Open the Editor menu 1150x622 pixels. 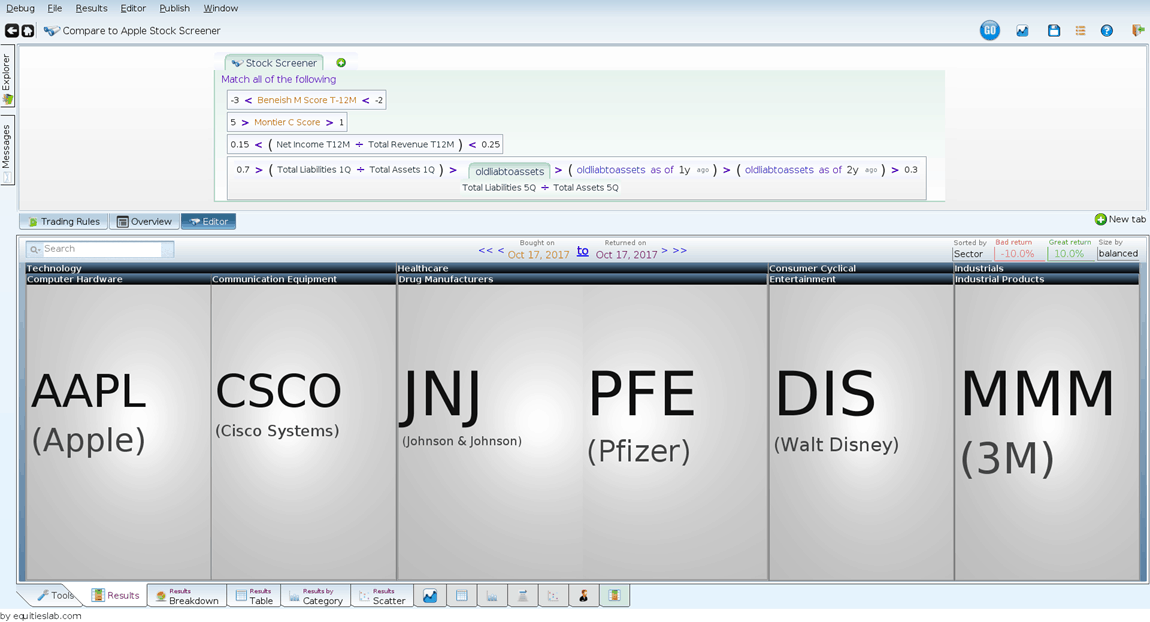pos(133,8)
